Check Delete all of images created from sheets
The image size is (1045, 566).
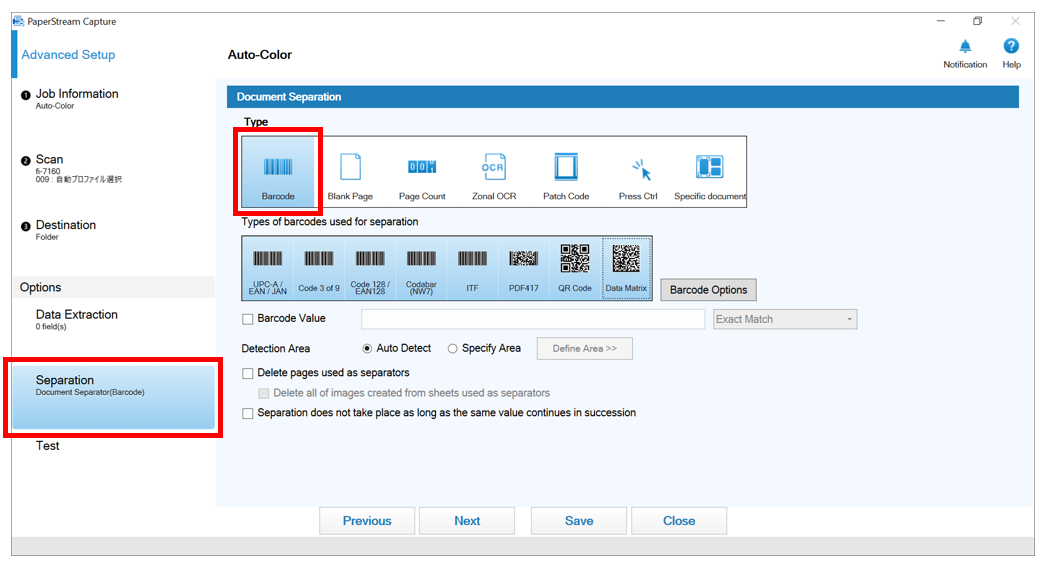(264, 393)
